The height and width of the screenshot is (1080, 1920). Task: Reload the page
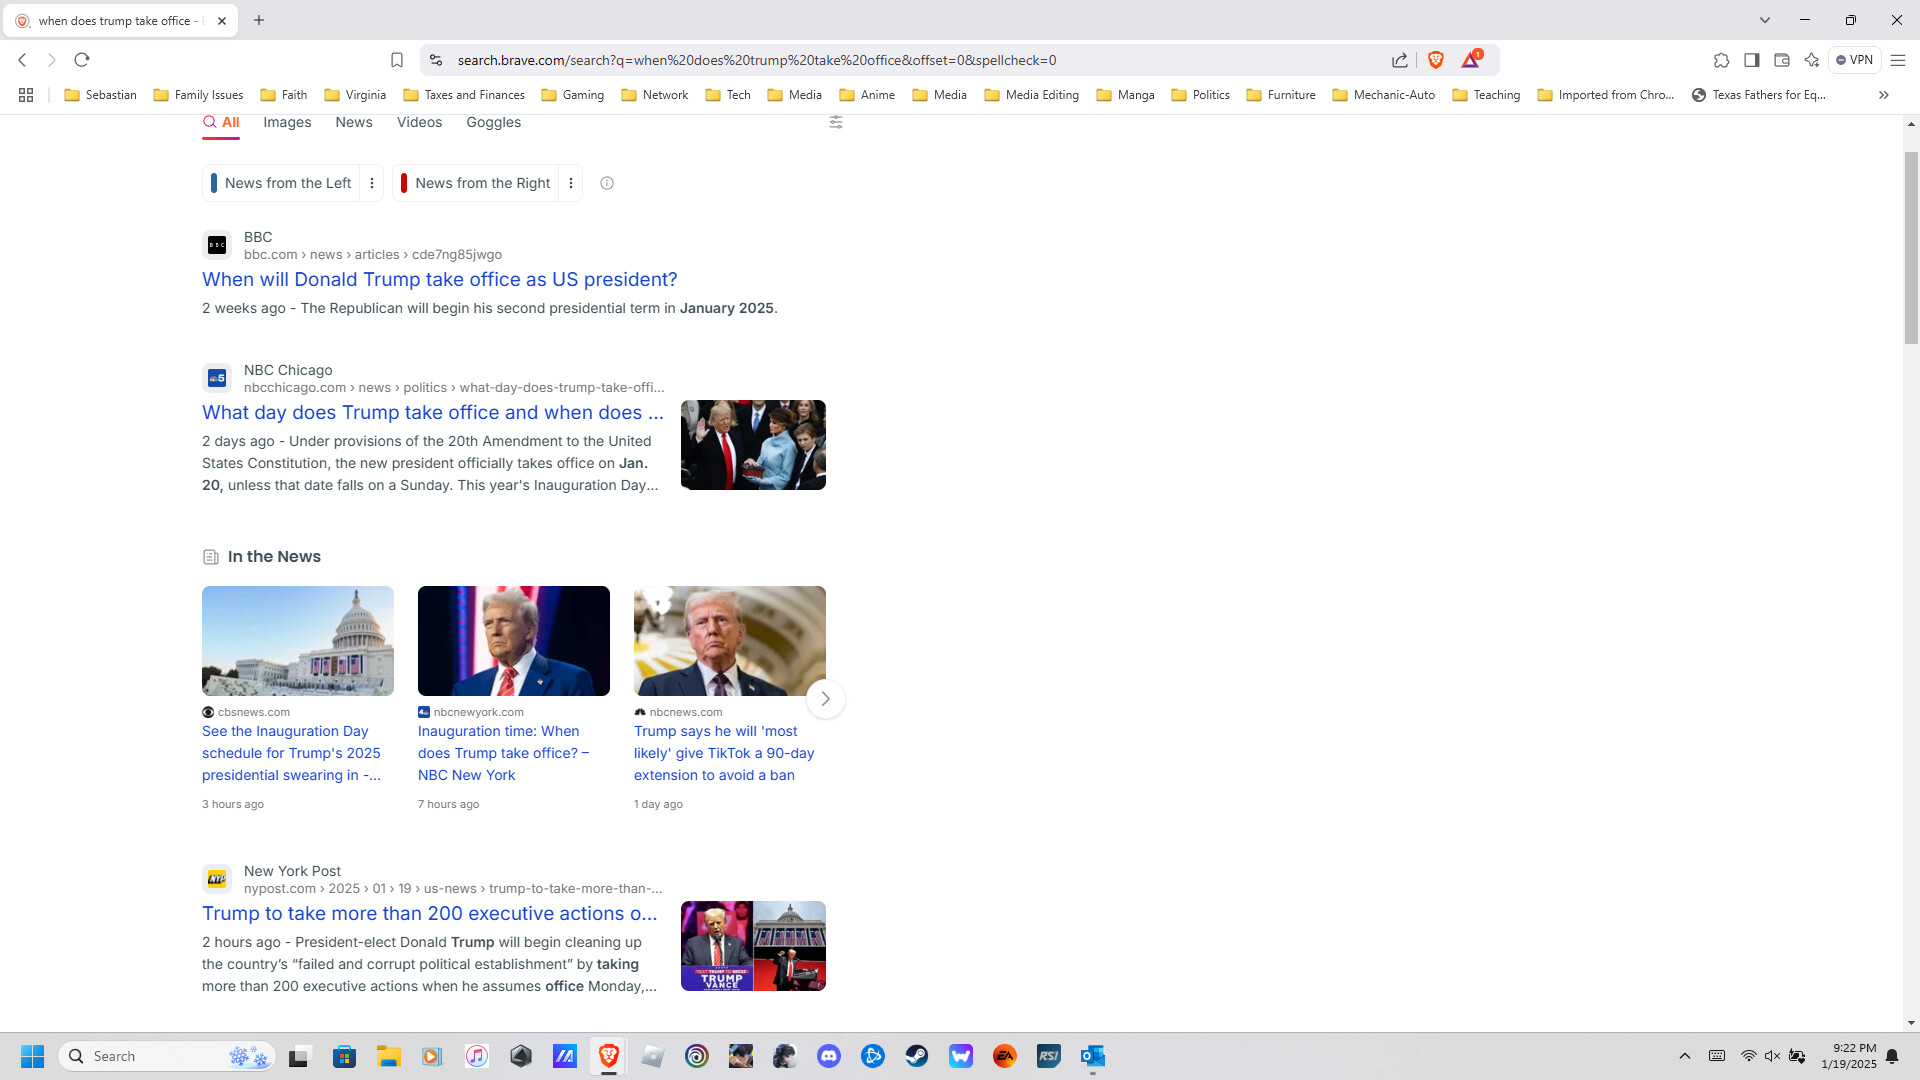(82, 60)
